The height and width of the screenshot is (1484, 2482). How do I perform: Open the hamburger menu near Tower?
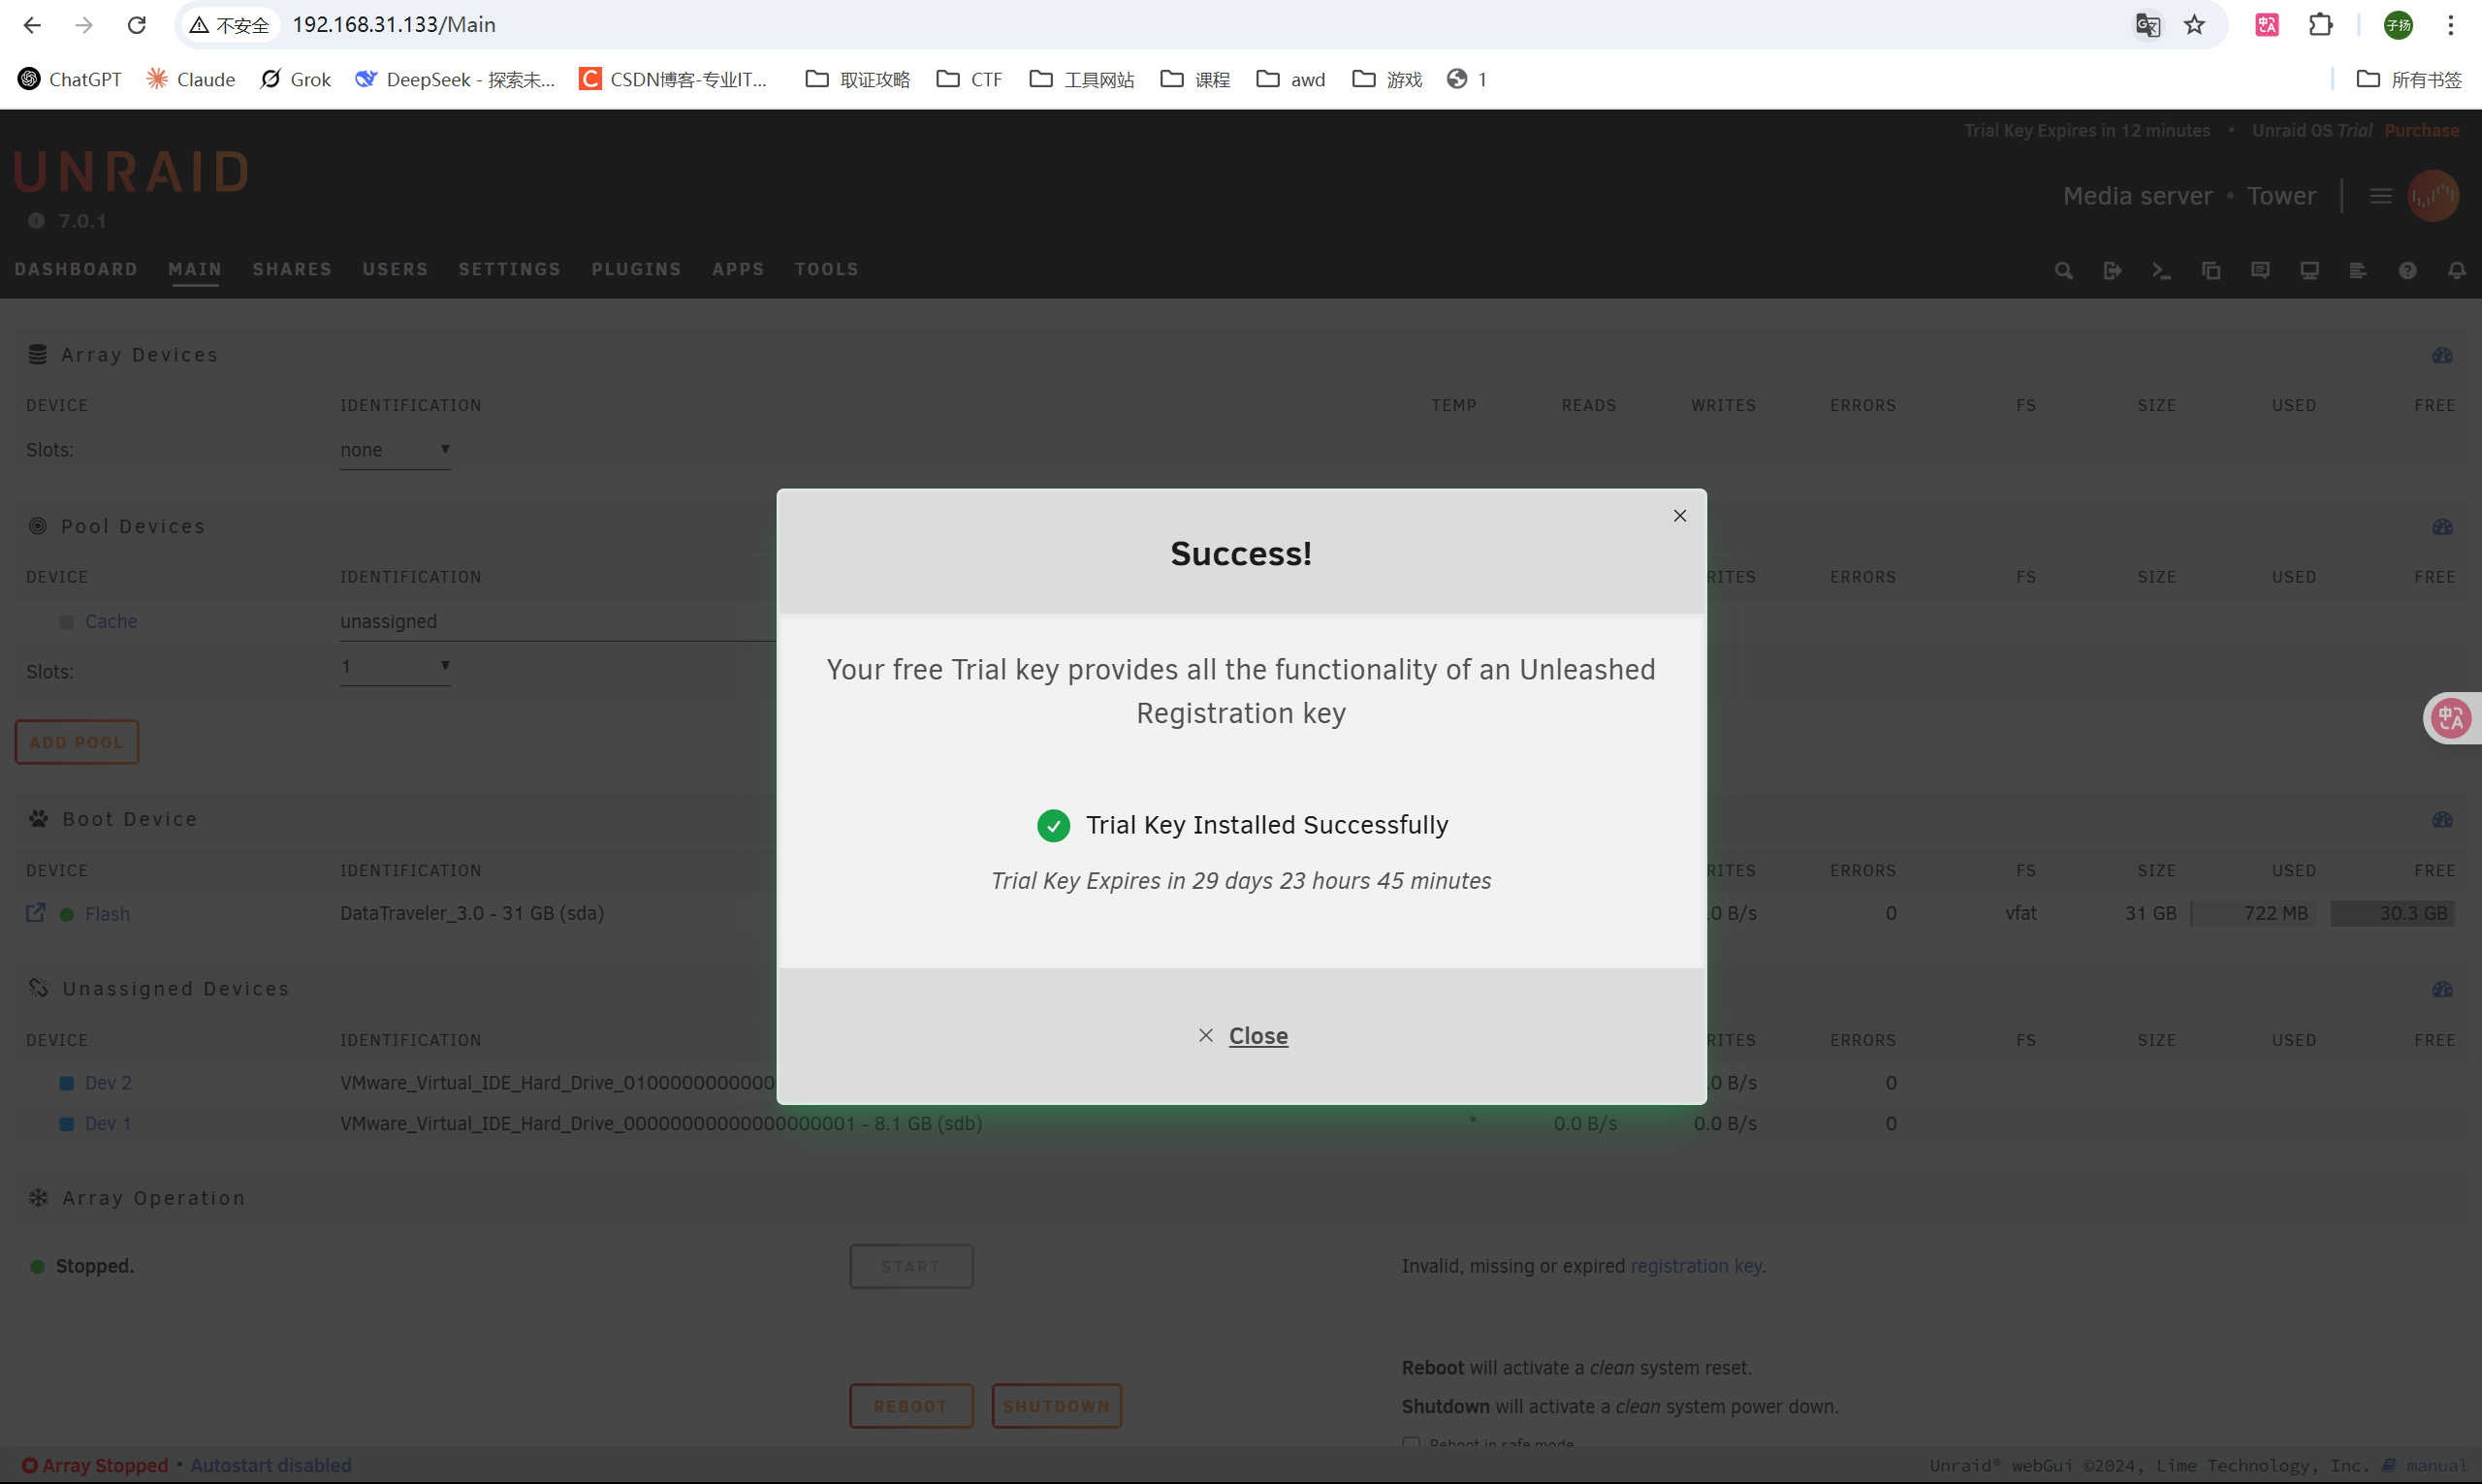[2380, 196]
